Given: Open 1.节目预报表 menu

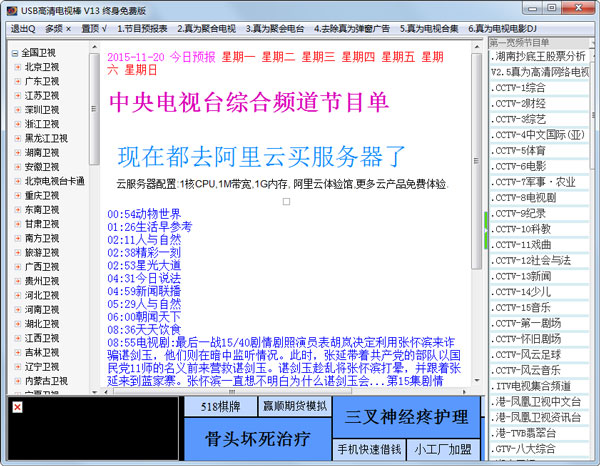Looking at the screenshot, I should coord(142,29).
